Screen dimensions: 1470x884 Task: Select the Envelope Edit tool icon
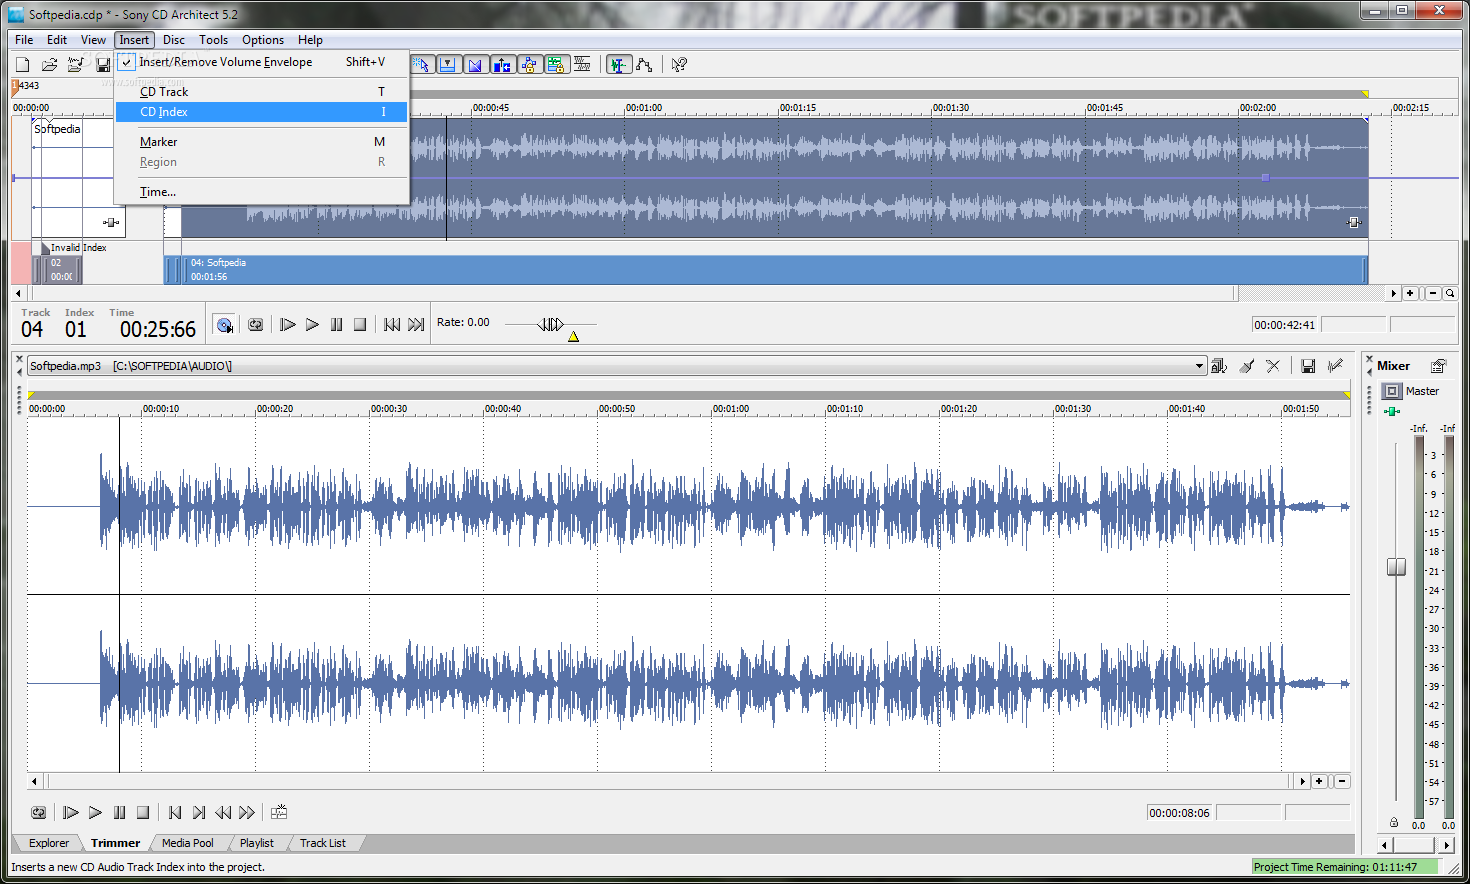(644, 65)
